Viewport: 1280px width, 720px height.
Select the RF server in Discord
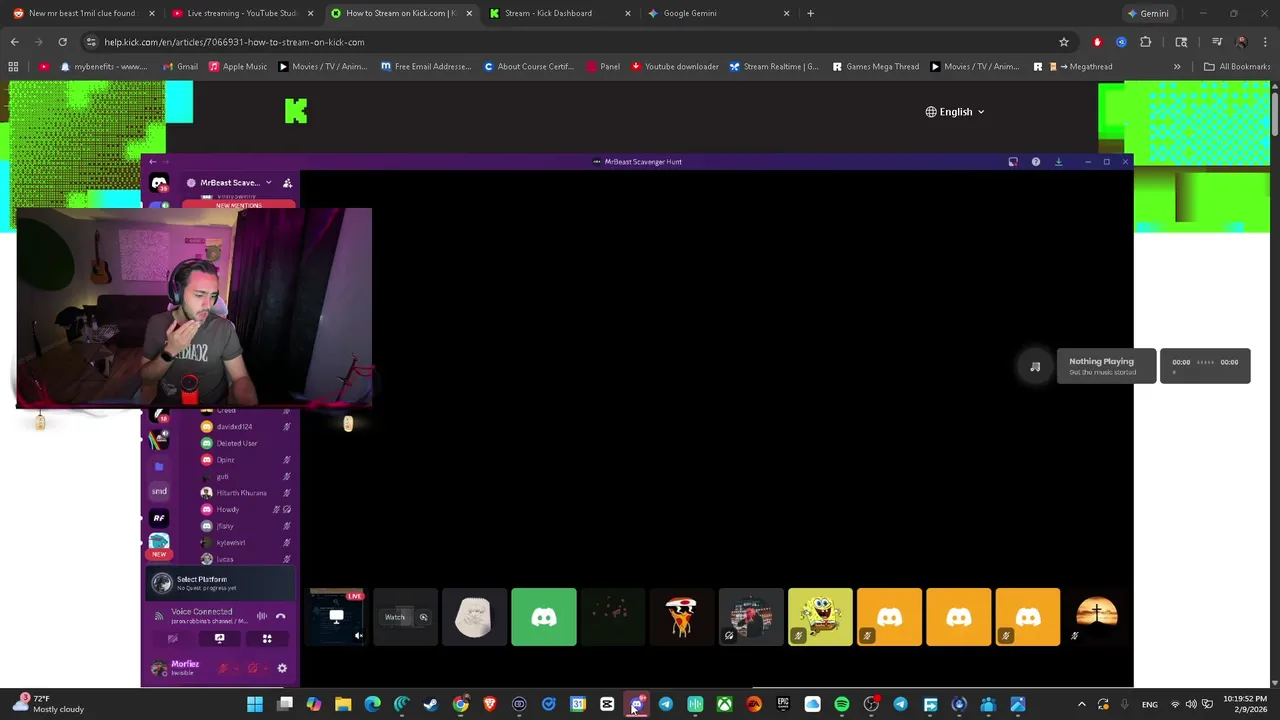pyautogui.click(x=159, y=518)
